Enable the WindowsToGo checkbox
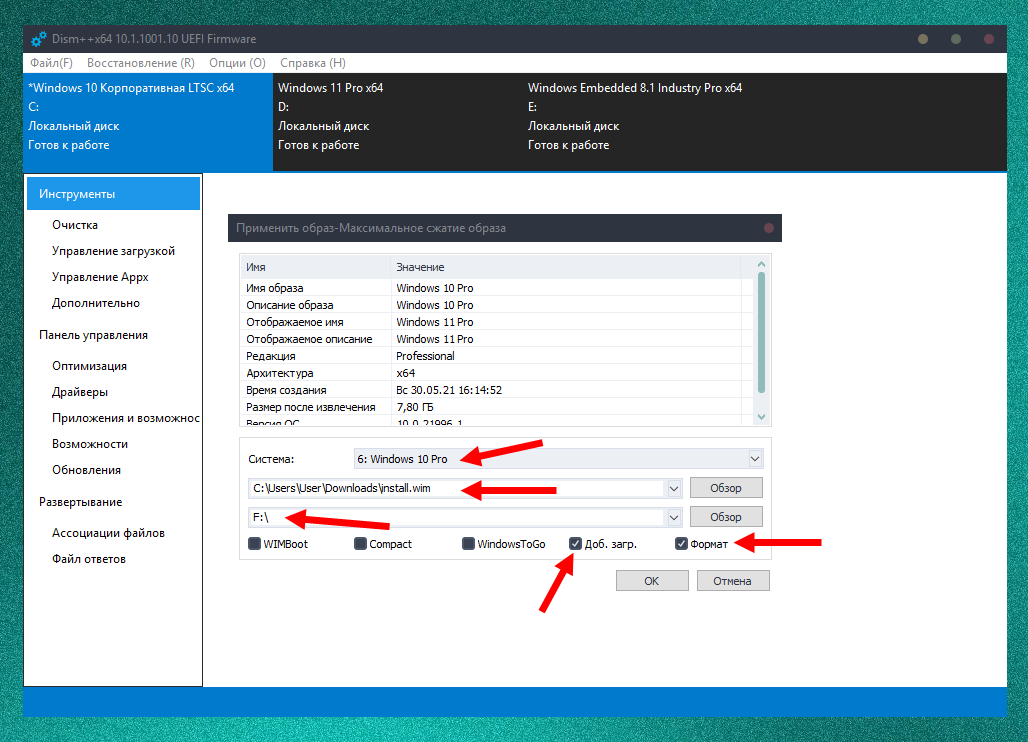The image size is (1028, 742). pyautogui.click(x=468, y=543)
